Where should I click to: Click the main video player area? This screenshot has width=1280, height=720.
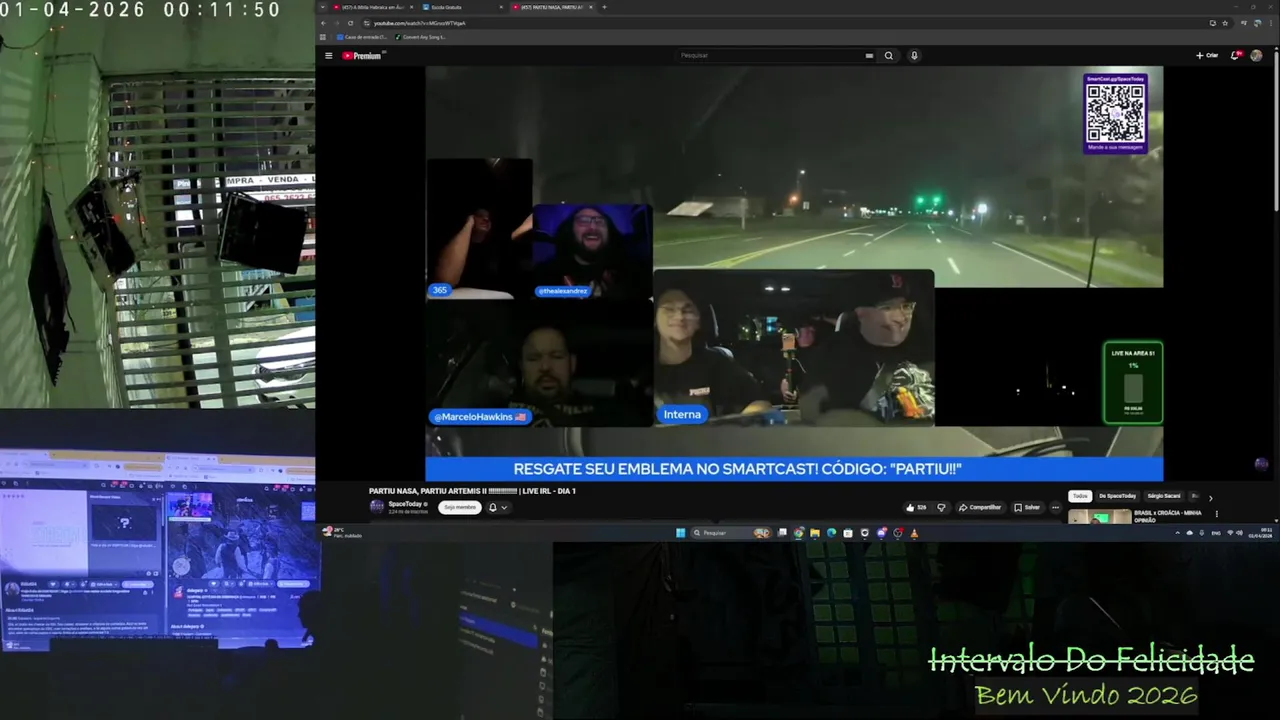click(794, 273)
